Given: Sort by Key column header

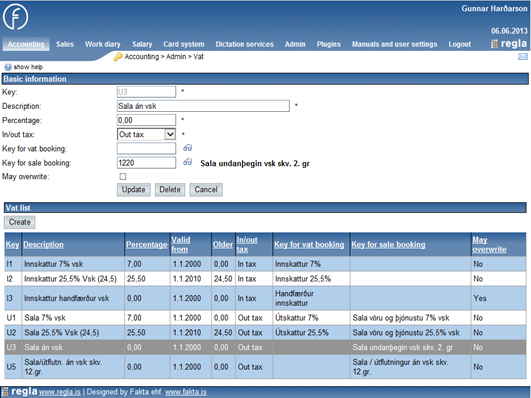Looking at the screenshot, I should coord(13,245).
